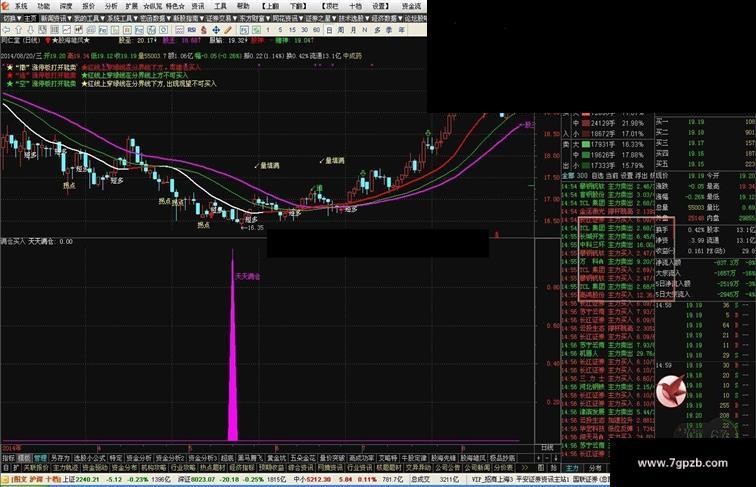Viewport: 756px width, 487px height.
Task: Click the 主页 button
Action: [x=30, y=18]
